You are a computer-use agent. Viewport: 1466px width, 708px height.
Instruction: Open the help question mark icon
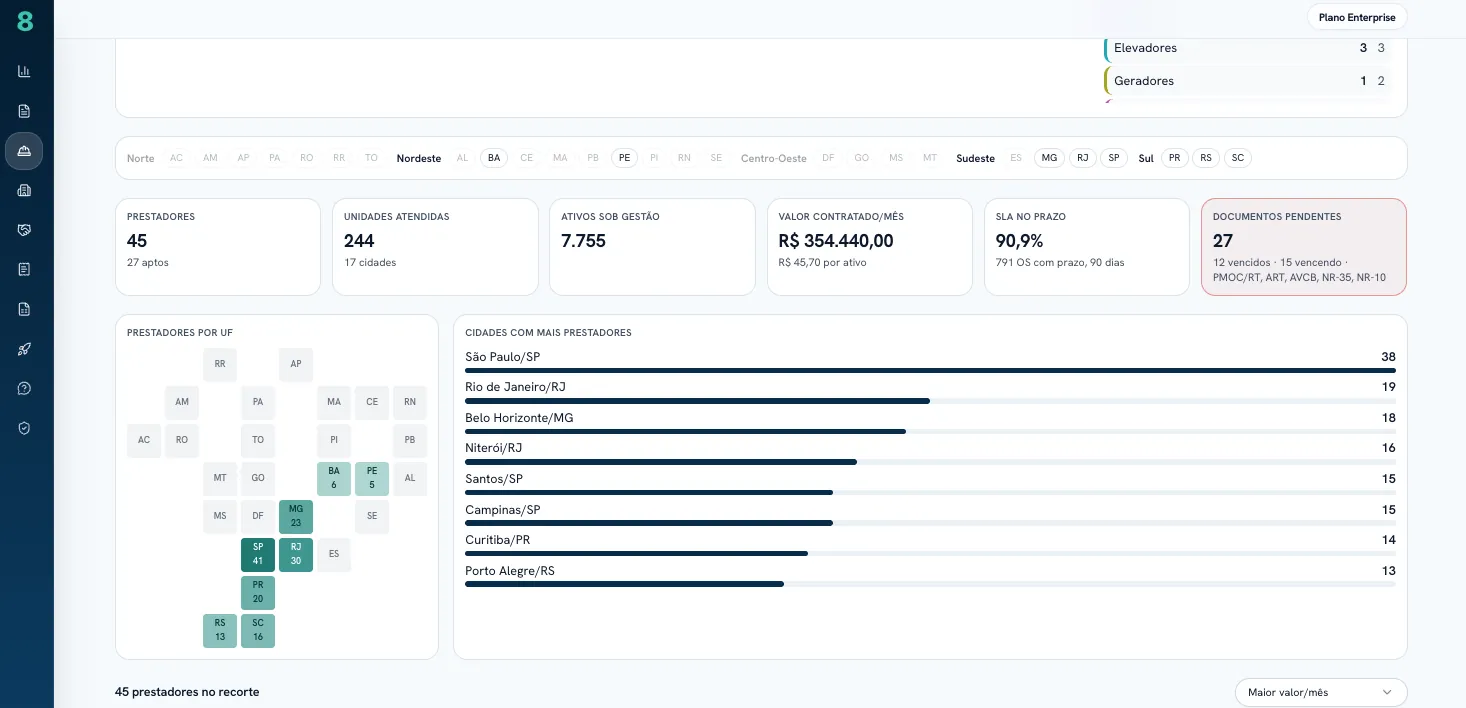point(24,388)
